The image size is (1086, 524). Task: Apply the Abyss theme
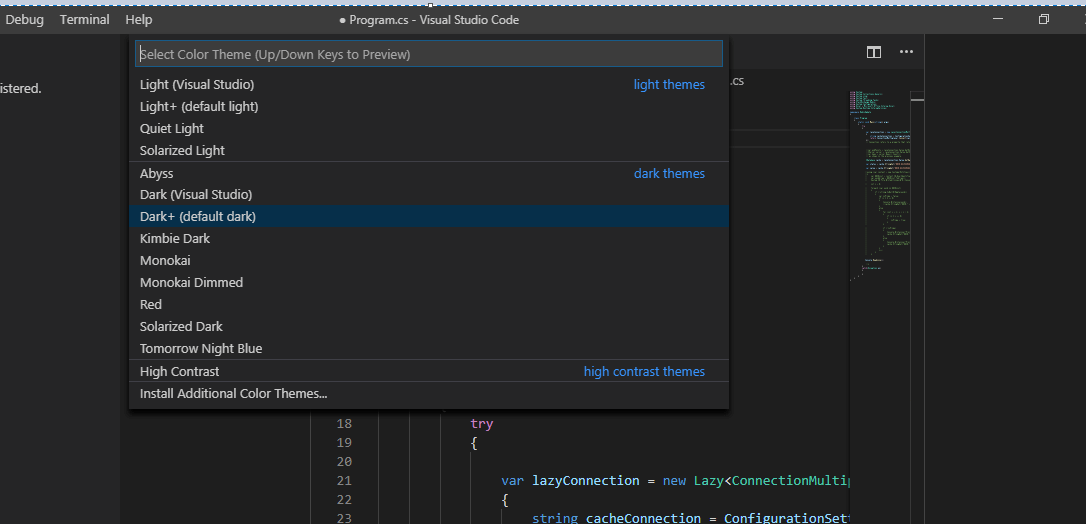click(157, 174)
